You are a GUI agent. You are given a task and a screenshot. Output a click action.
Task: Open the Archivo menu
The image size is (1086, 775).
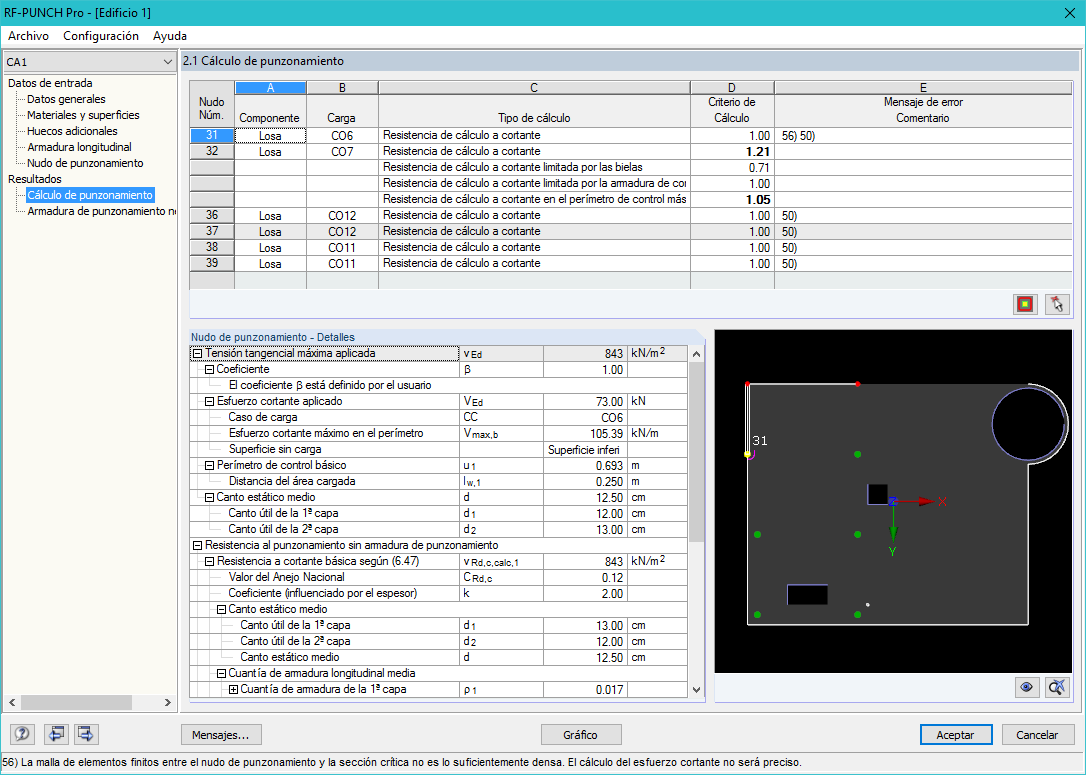tap(28, 36)
